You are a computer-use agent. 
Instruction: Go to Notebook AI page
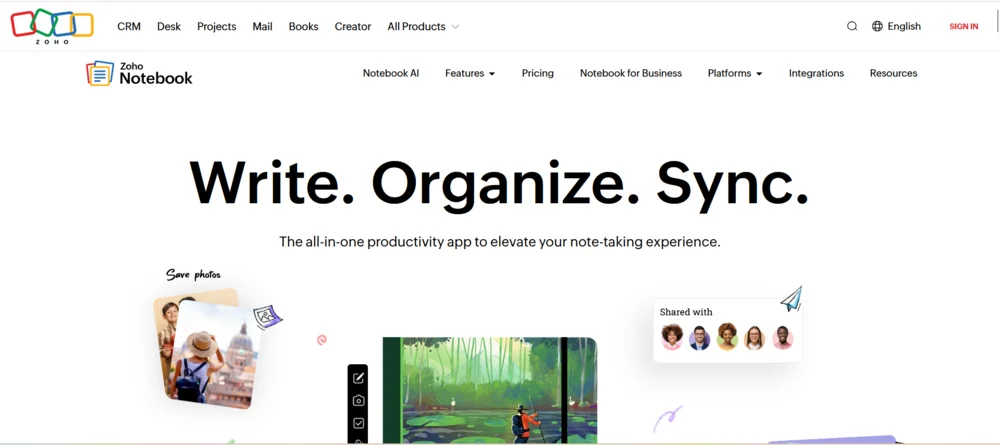tap(391, 73)
